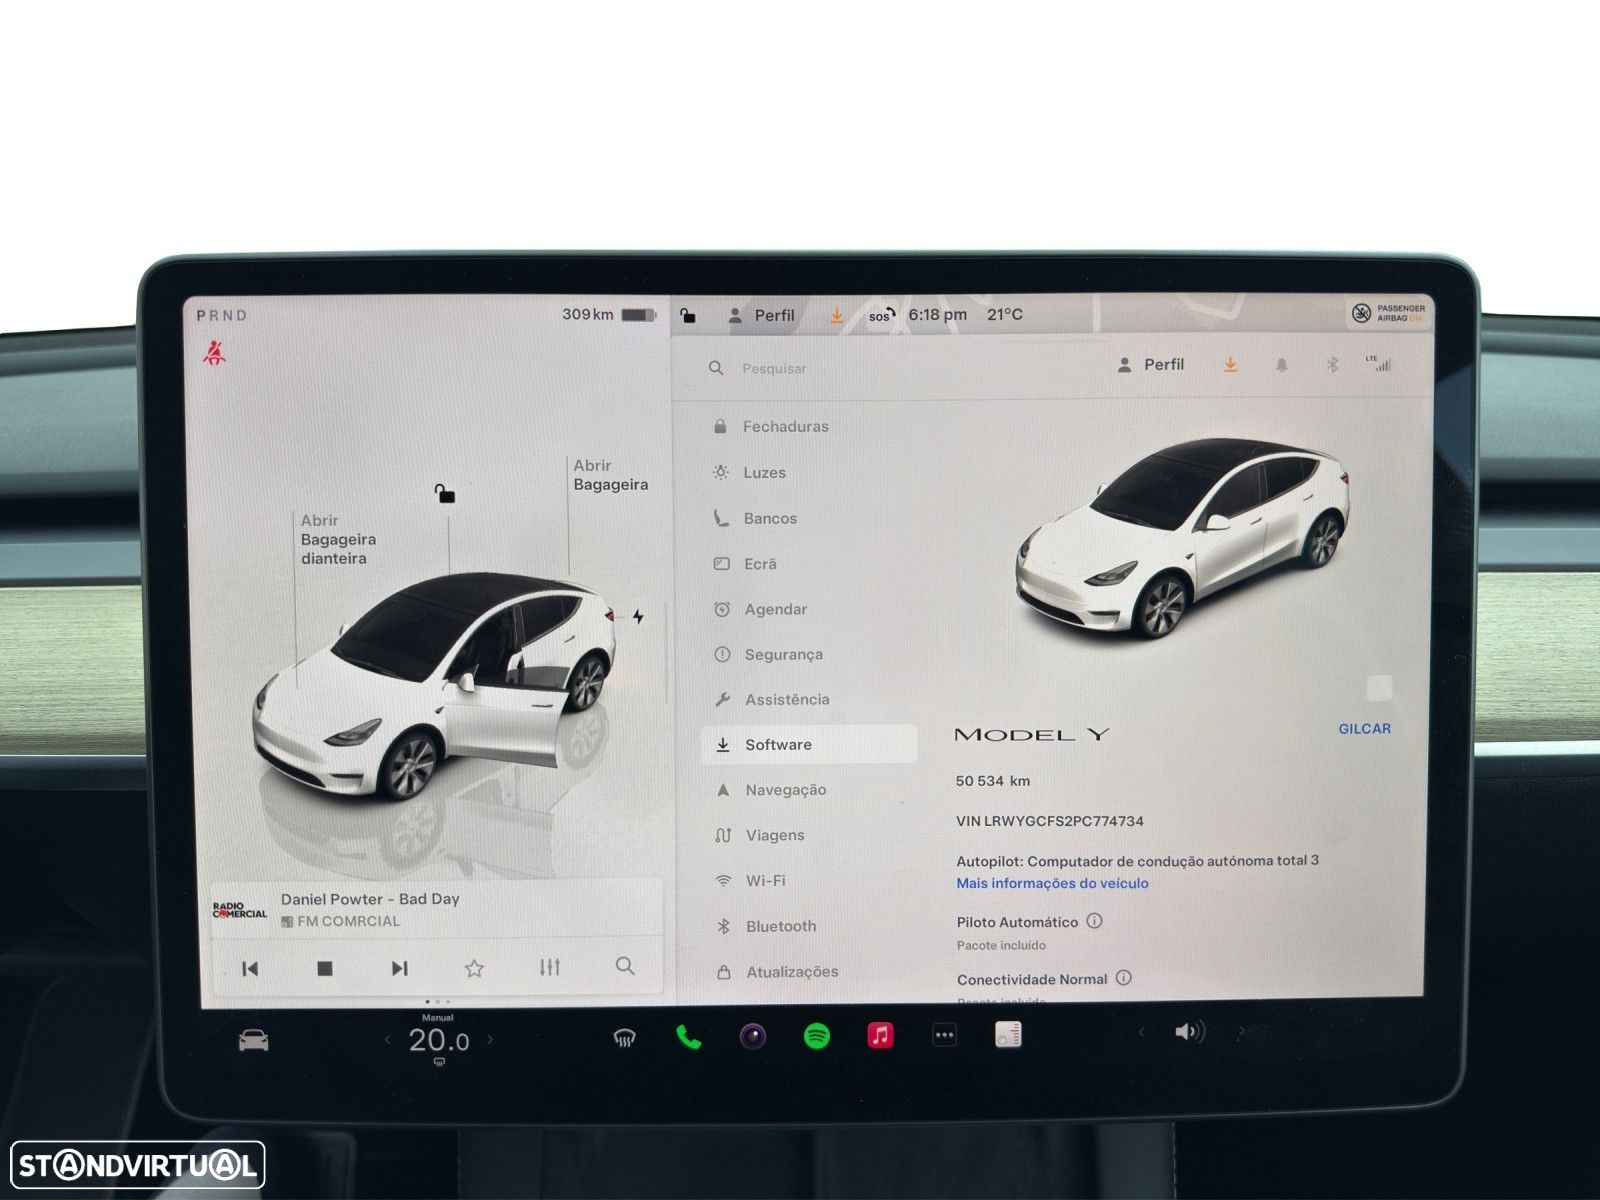Tap Bluetooth icon in settings header
1600x1200 pixels.
(1332, 365)
